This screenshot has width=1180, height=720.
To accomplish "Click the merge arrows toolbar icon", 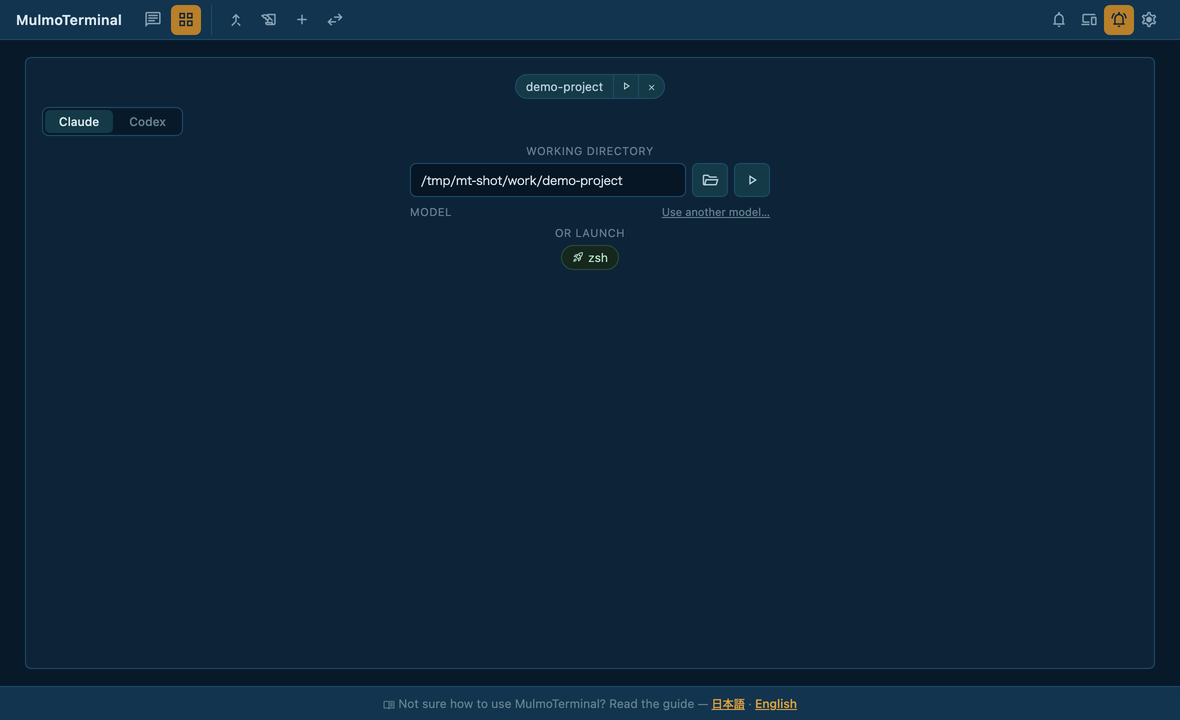I will [x=236, y=20].
